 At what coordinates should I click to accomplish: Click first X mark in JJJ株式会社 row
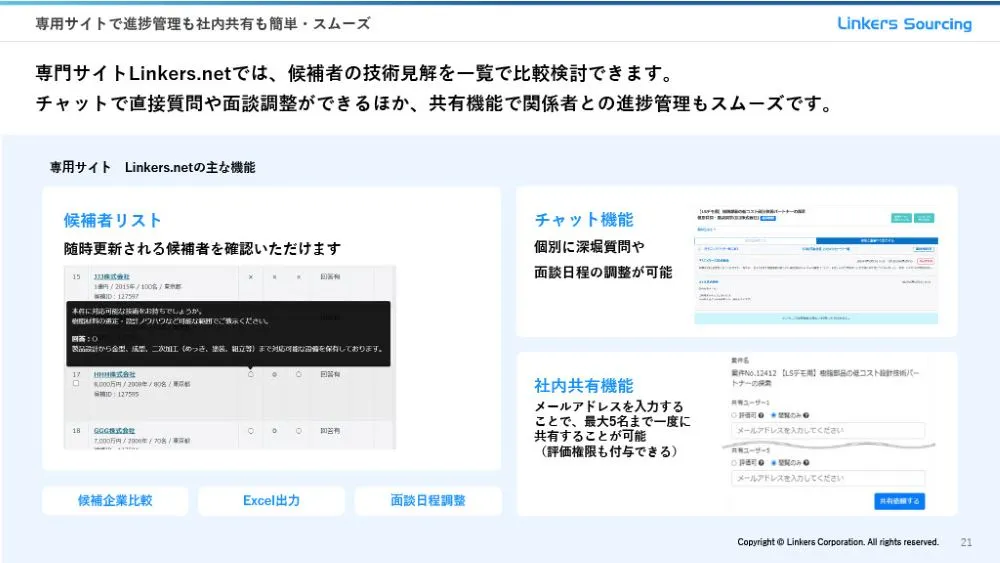(x=251, y=277)
